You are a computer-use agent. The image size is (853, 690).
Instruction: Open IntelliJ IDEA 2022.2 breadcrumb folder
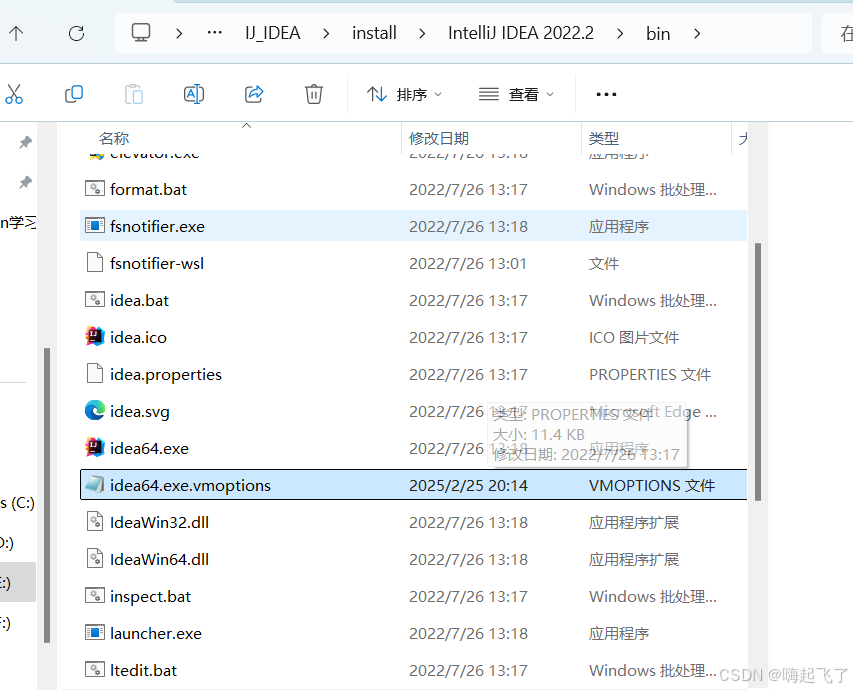pyautogui.click(x=521, y=33)
